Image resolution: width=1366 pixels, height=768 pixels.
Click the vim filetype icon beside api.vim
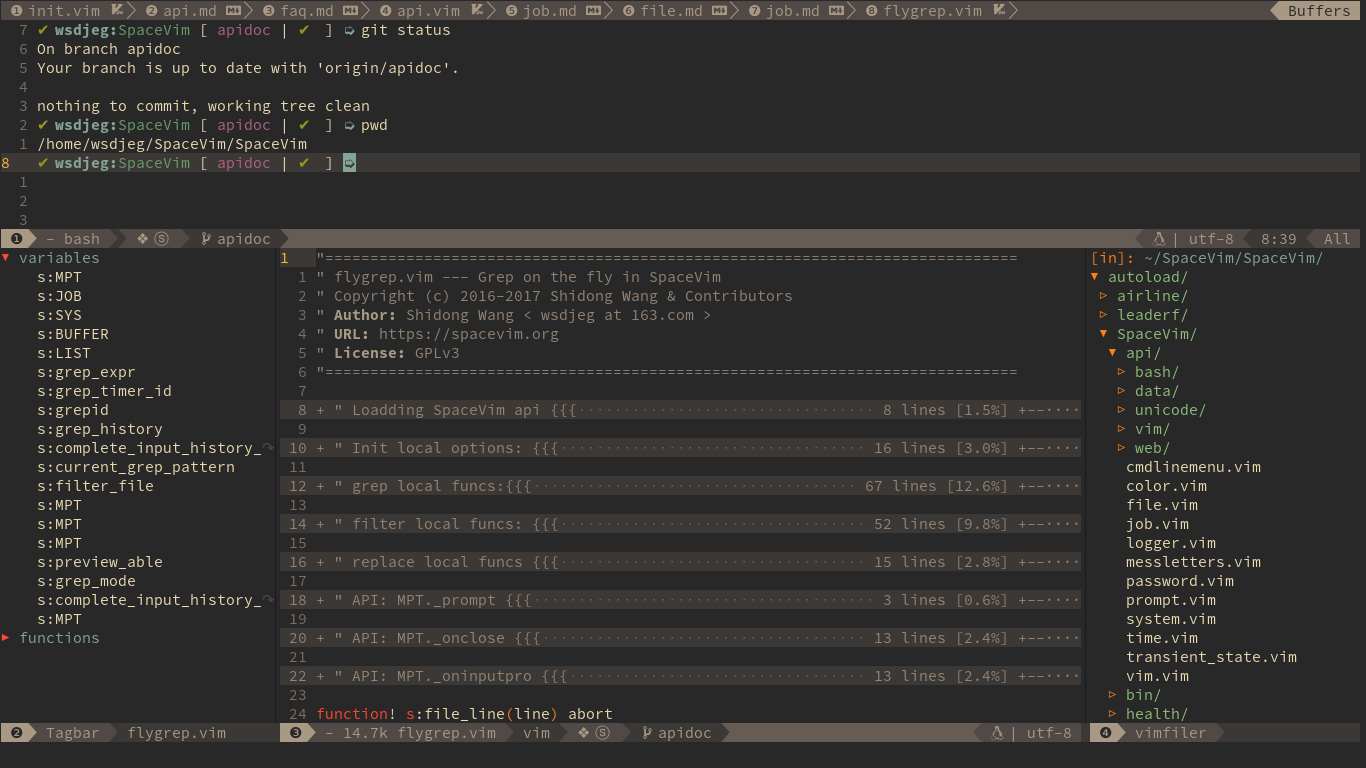pyautogui.click(x=477, y=11)
